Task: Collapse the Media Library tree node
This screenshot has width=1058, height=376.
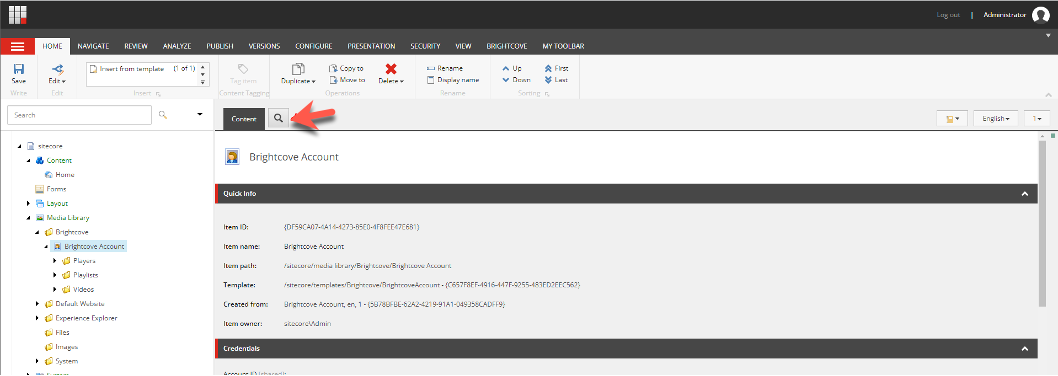Action: 28,218
